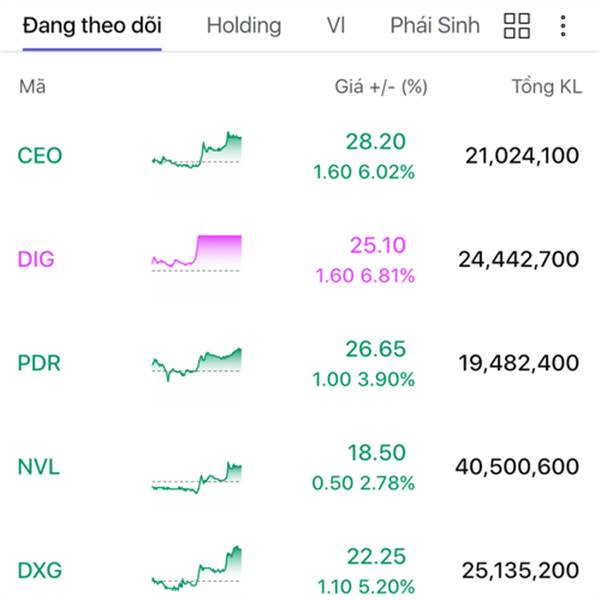Sort by Tổng KL column header
This screenshot has height=600, width=600.
547,86
